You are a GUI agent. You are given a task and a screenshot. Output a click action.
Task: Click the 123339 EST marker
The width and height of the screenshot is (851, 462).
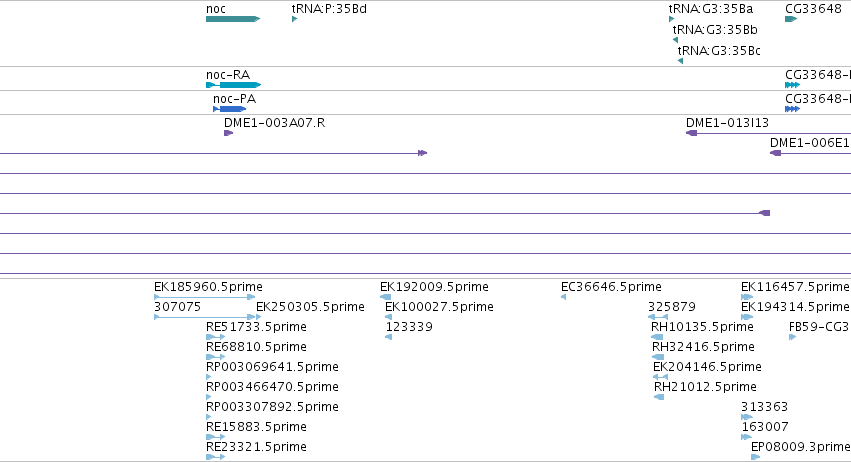[388, 337]
